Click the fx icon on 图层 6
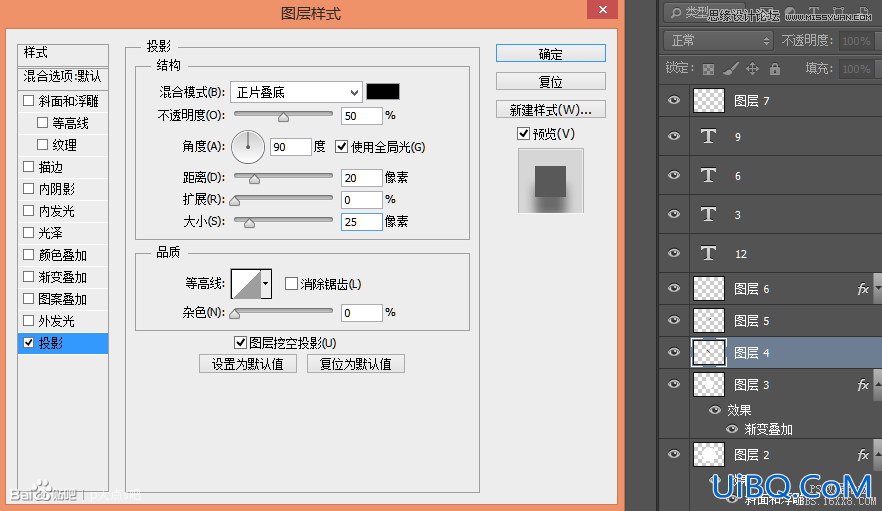The image size is (882, 511). tap(863, 289)
